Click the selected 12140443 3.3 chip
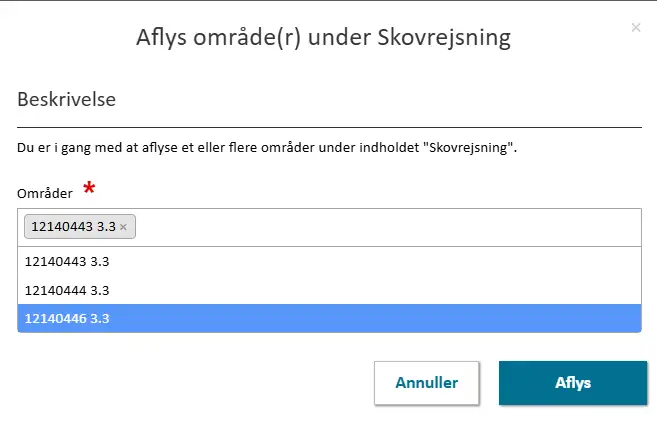 tap(73, 227)
